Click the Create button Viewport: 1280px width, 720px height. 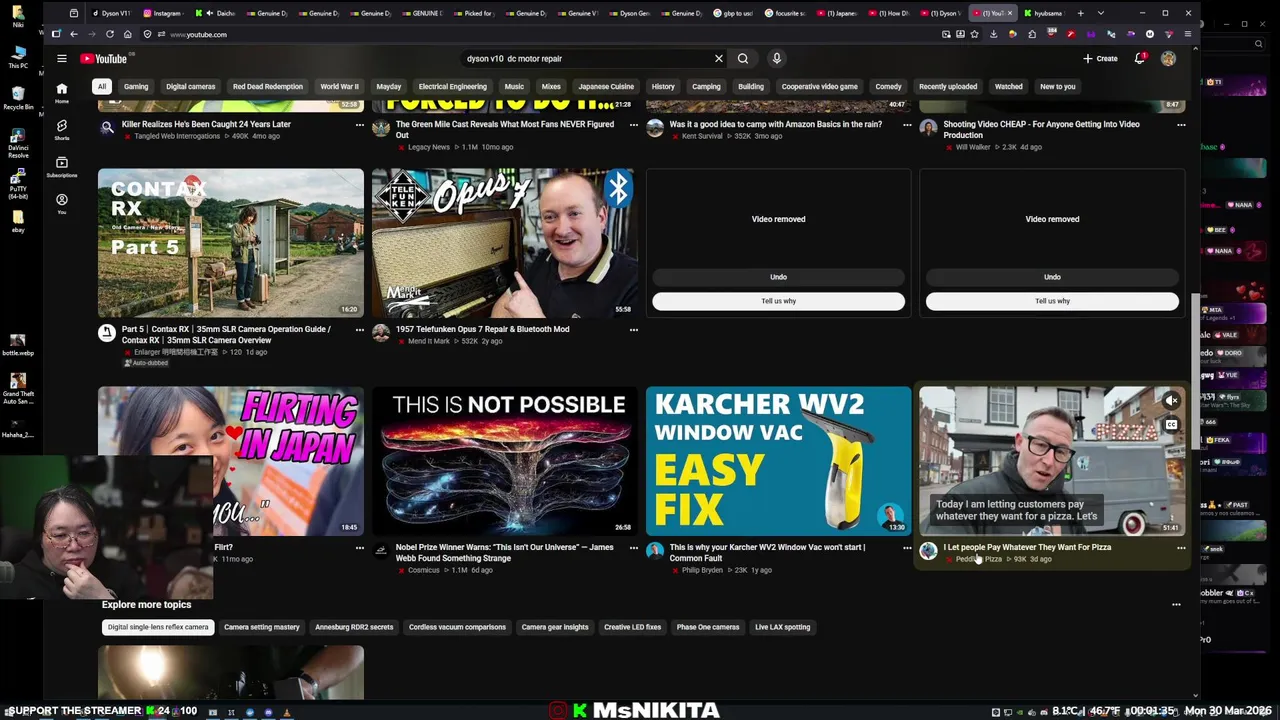click(1100, 59)
